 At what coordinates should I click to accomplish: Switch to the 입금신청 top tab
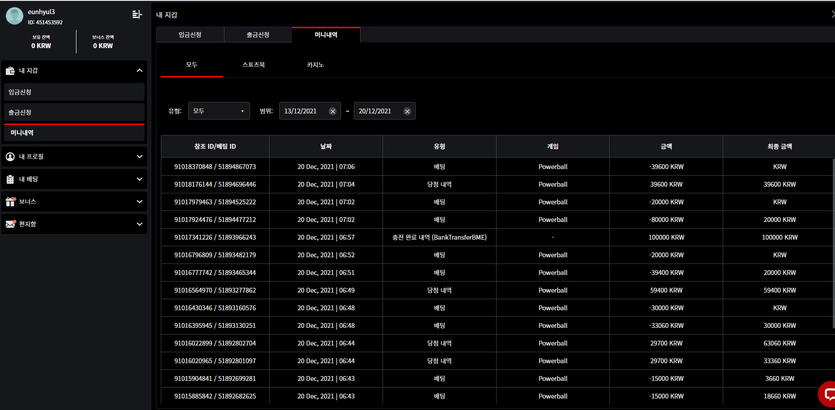point(190,35)
